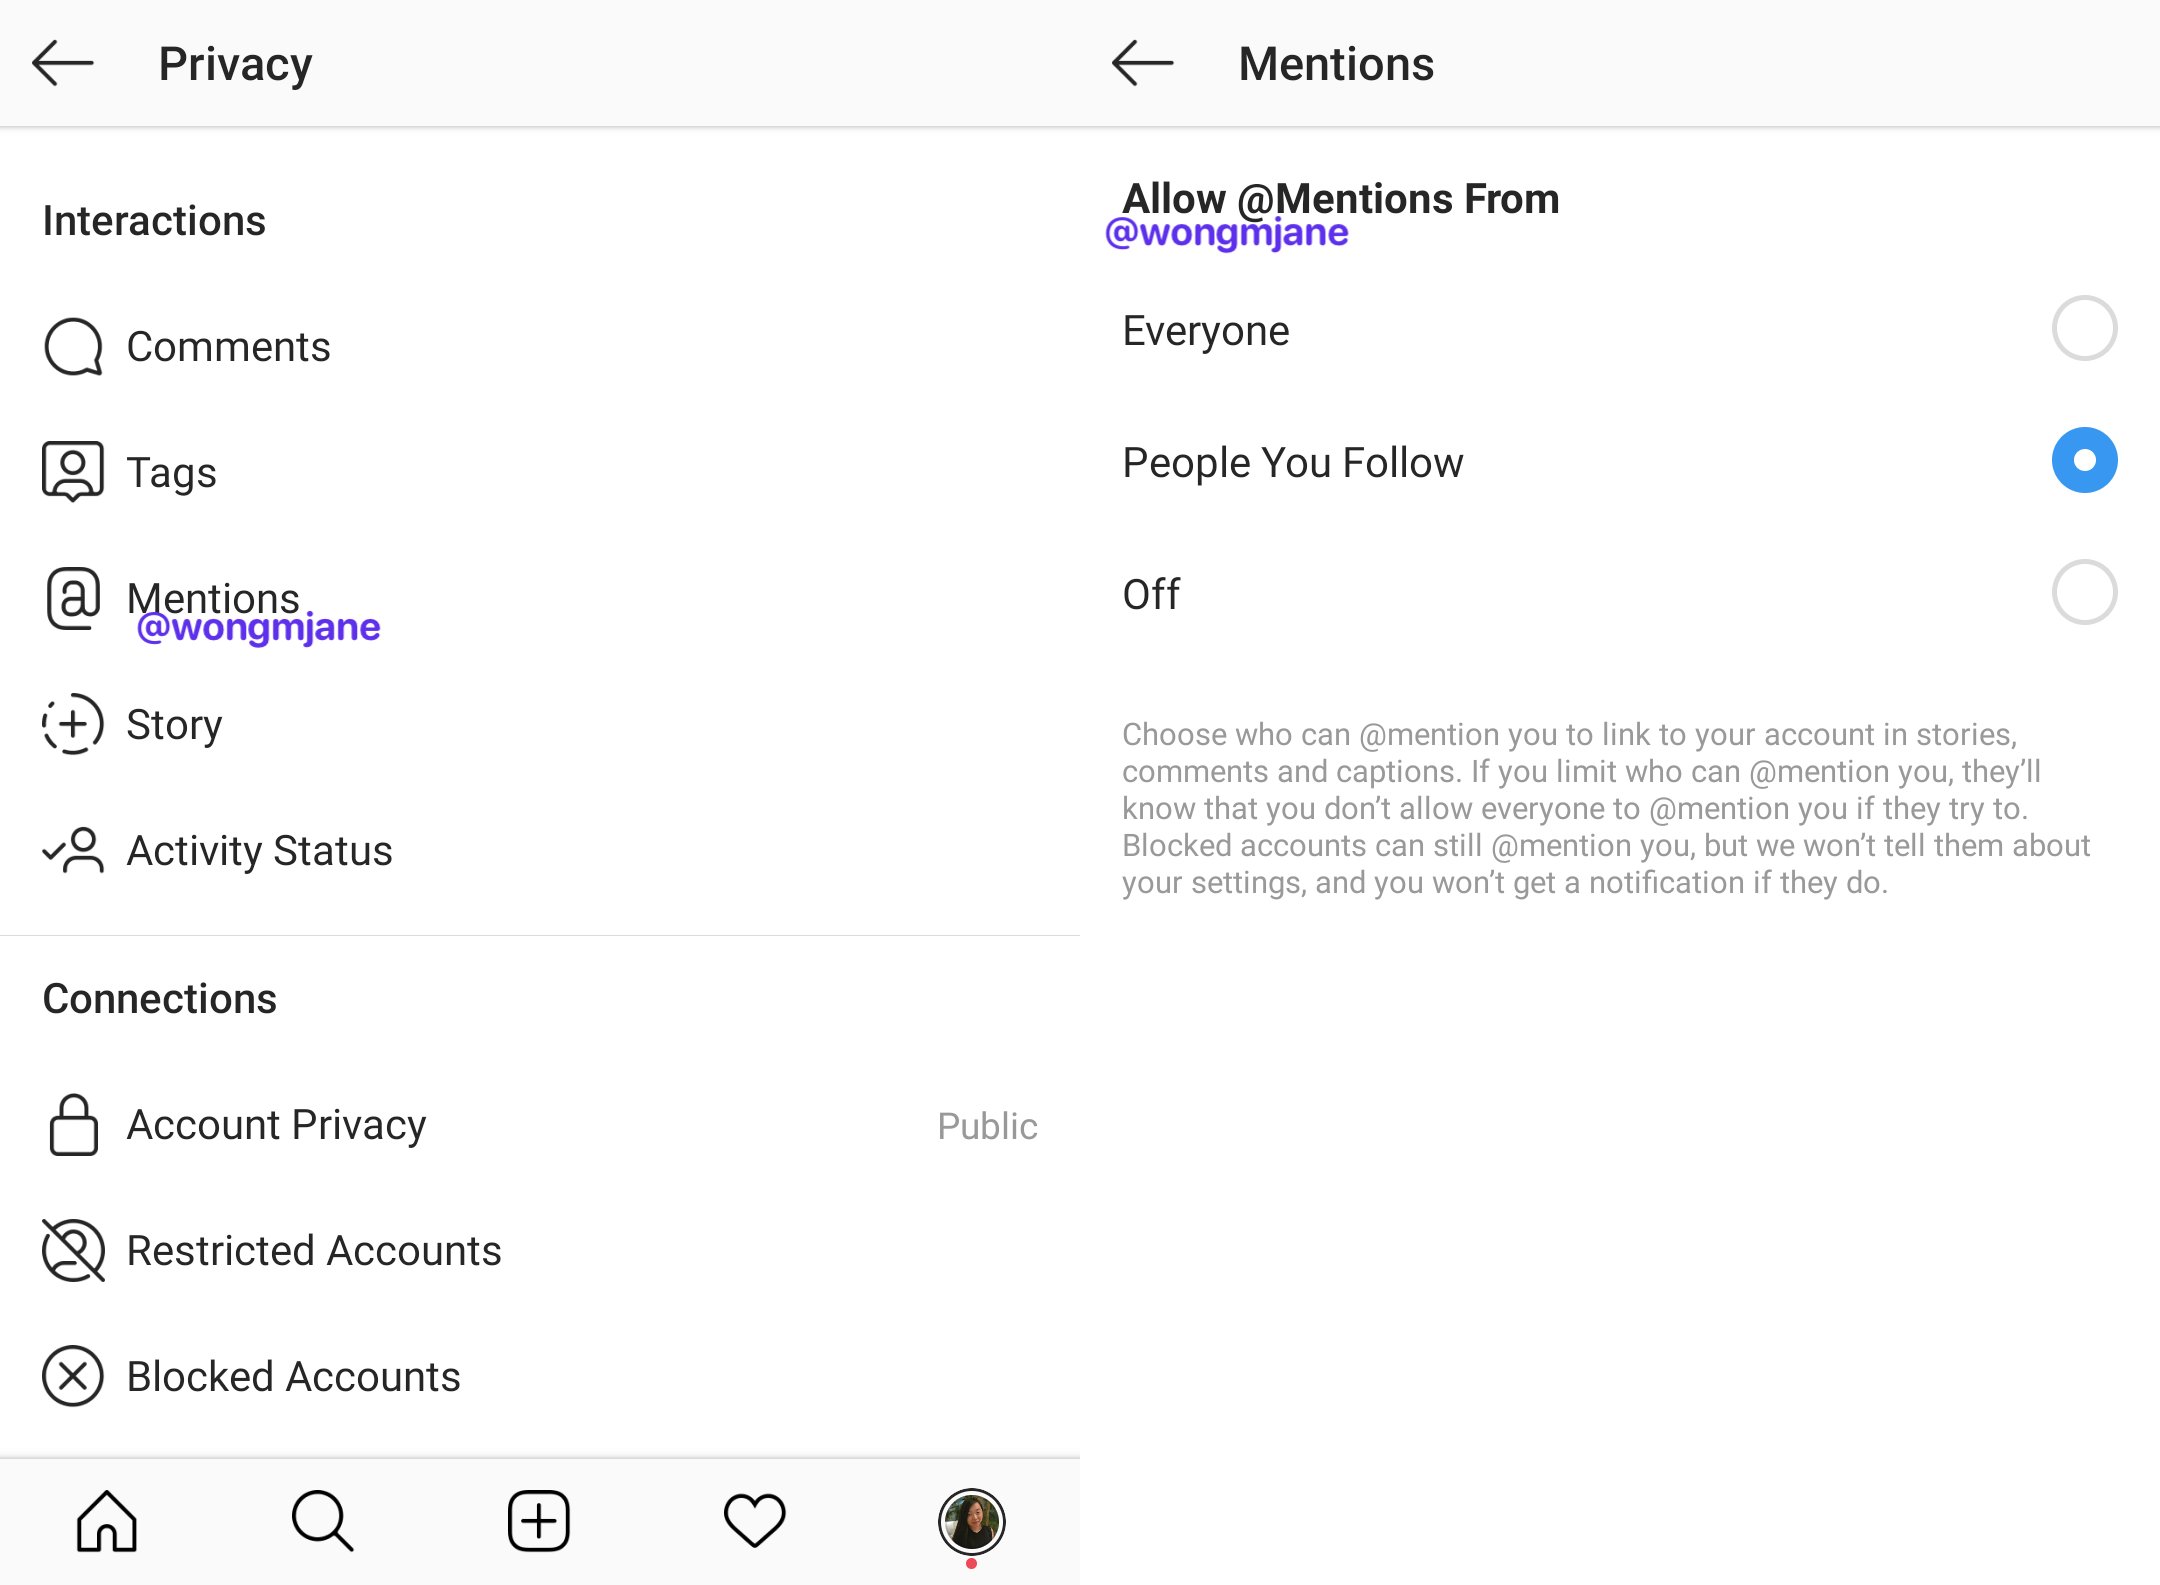The image size is (2160, 1585).
Task: Open your profile via the avatar thumbnail
Action: click(x=971, y=1522)
